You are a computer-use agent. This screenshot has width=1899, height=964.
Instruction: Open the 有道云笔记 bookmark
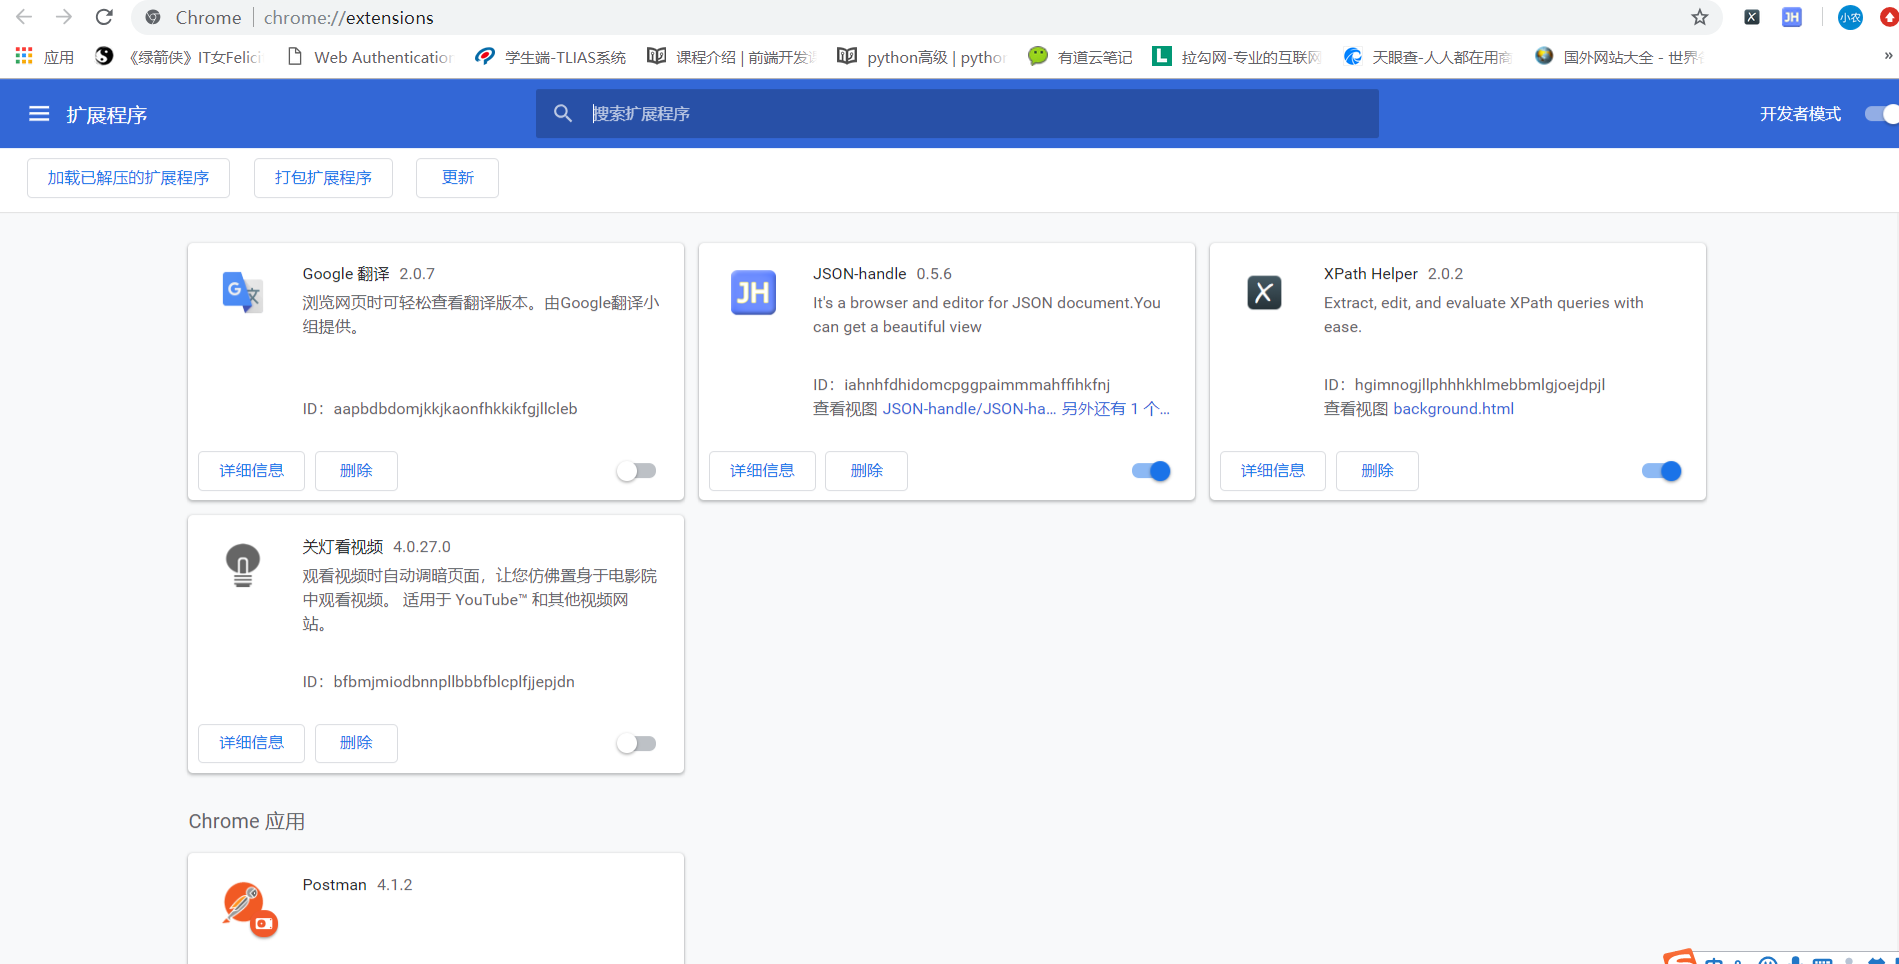click(1080, 57)
